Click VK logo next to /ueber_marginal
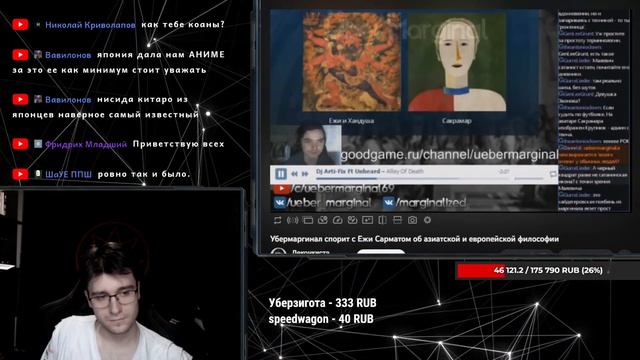 point(280,202)
